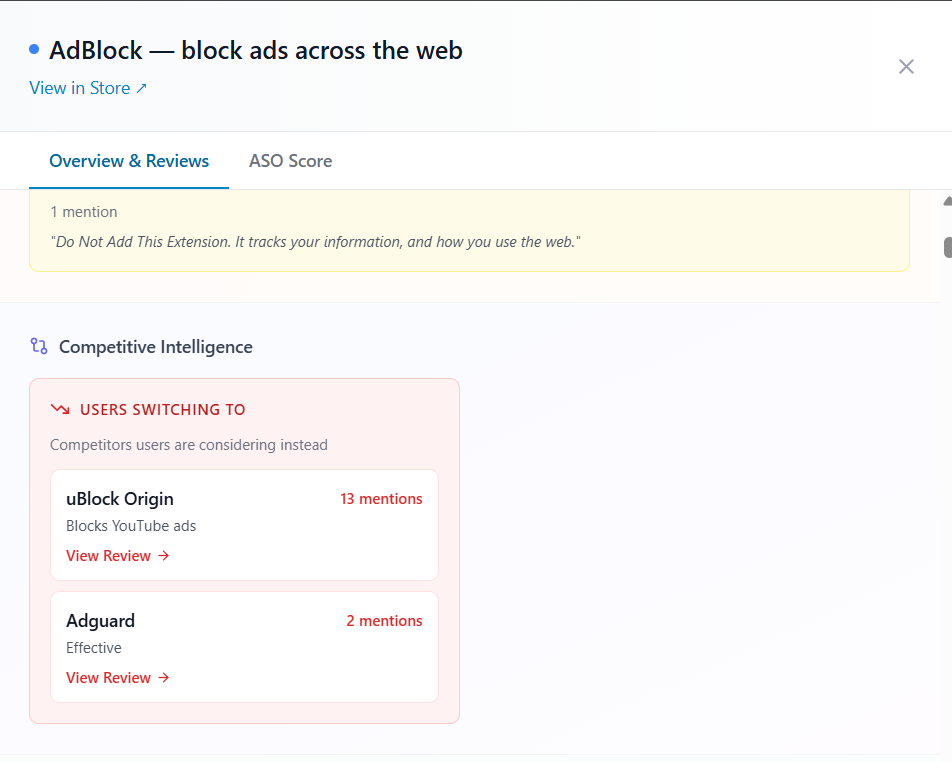Click the arrow icon in uBlock Origin's View Review

[164, 556]
